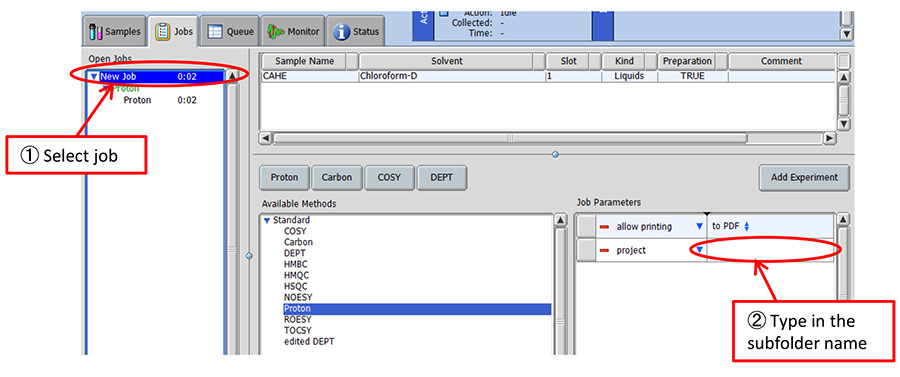Click the Proton quick method button
900x377 pixels.
[x=285, y=178]
